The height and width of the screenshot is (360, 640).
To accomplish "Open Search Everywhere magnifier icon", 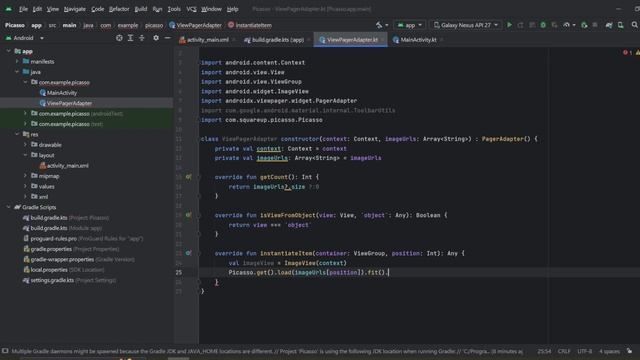I will [634, 25].
